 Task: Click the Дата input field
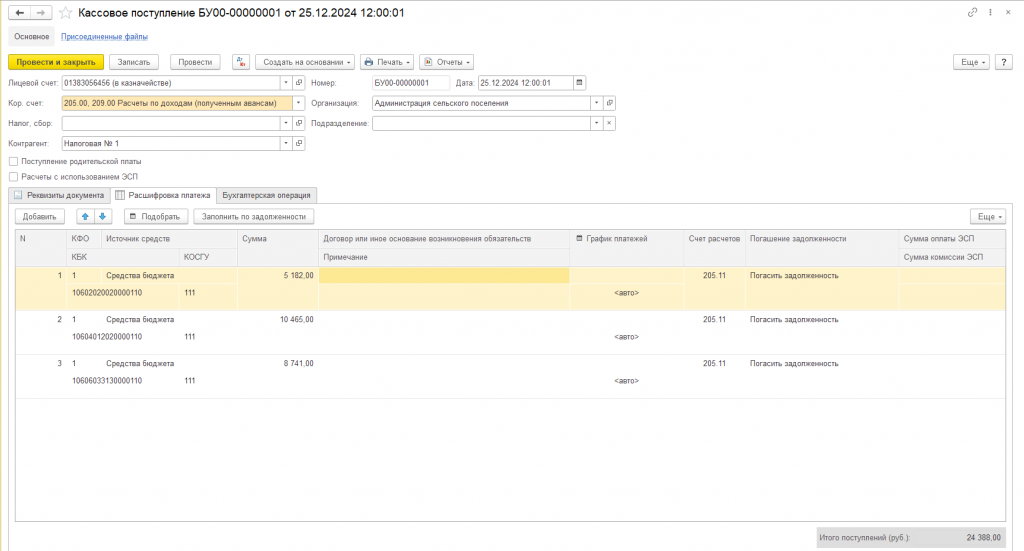coord(526,83)
